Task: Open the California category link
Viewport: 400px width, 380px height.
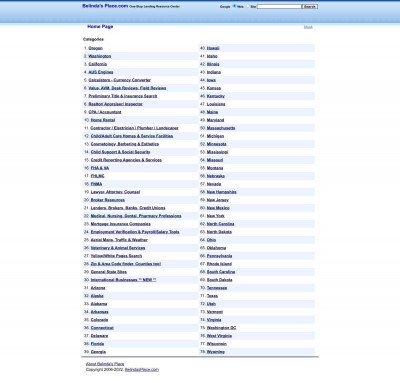Action: 98,64
